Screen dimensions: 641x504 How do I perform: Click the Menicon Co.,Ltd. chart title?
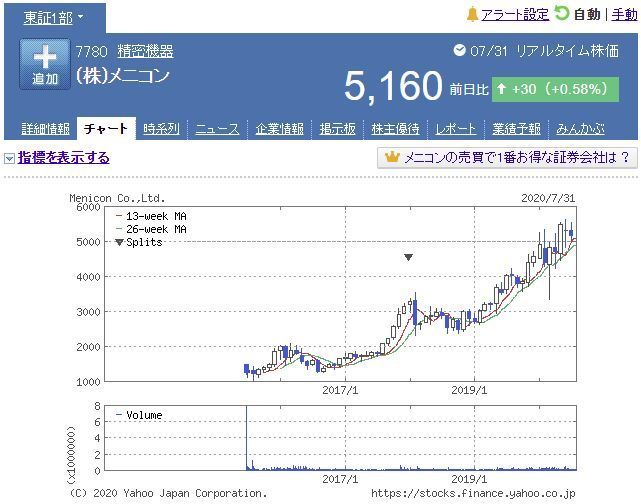117,198
